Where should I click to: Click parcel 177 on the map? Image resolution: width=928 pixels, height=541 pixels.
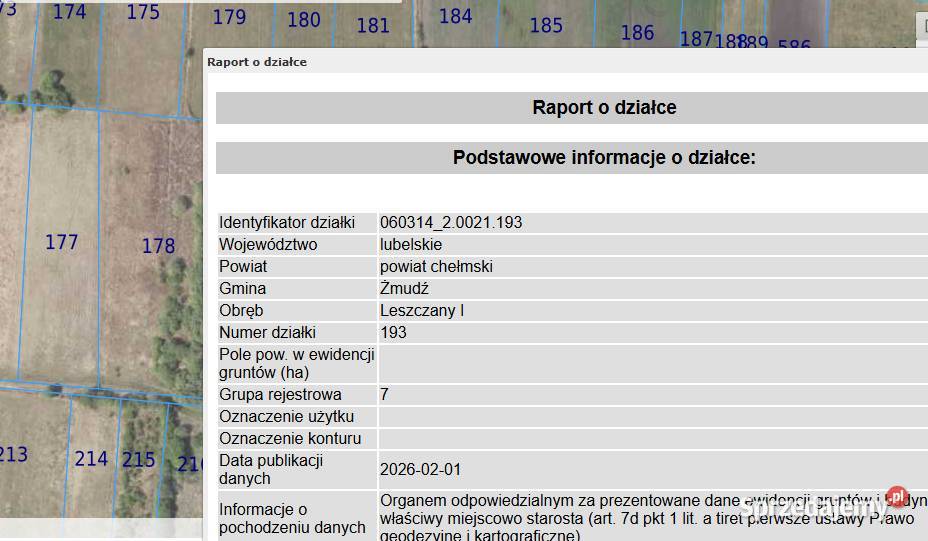[62, 242]
